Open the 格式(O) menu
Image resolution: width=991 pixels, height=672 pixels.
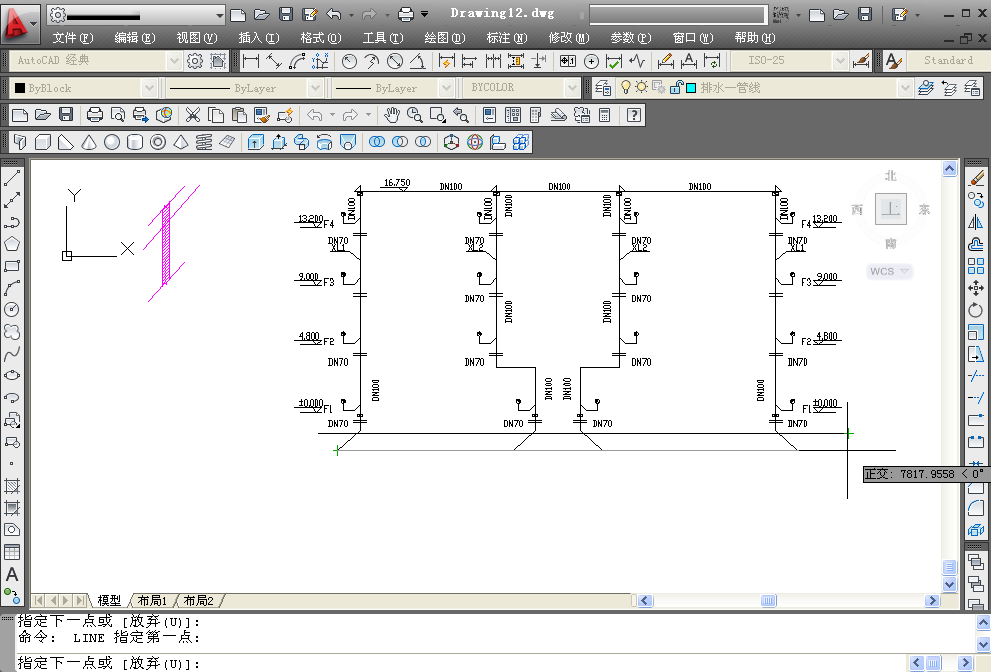pos(320,38)
